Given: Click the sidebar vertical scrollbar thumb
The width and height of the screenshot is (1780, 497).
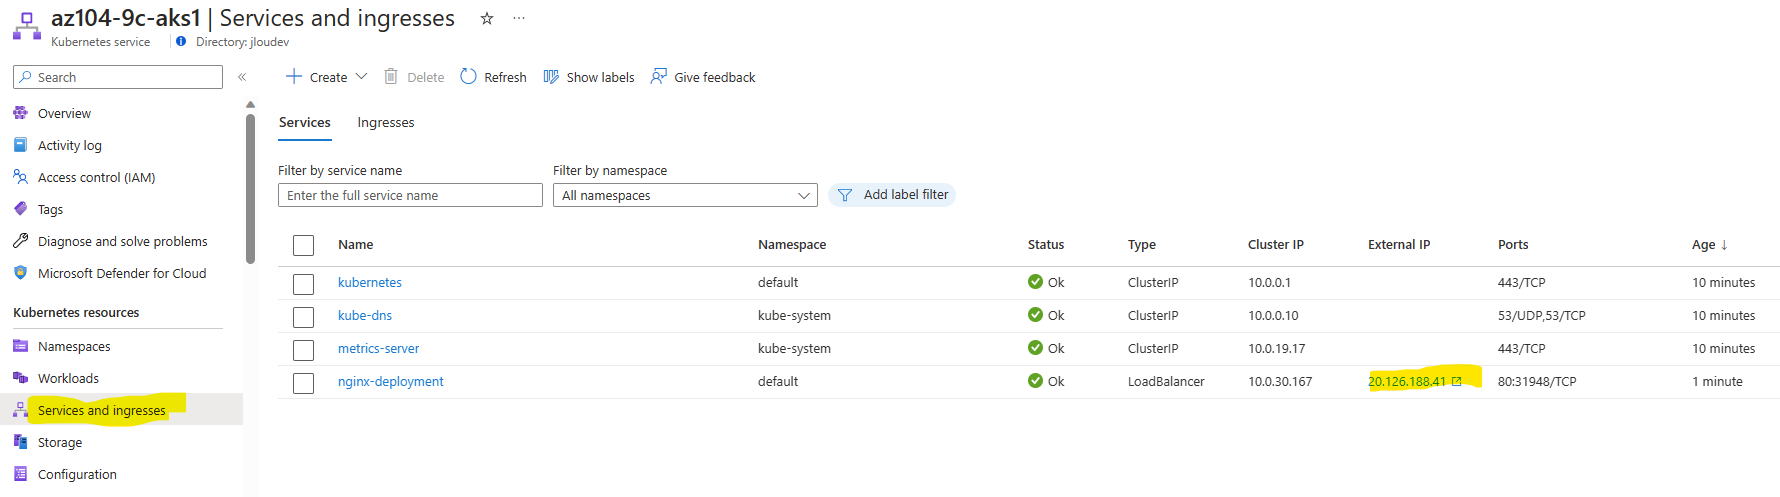Looking at the screenshot, I should tap(250, 188).
